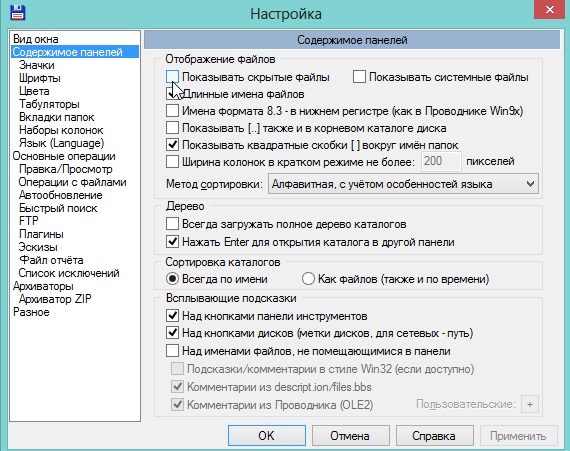Open help with Справка button

[x=434, y=435]
